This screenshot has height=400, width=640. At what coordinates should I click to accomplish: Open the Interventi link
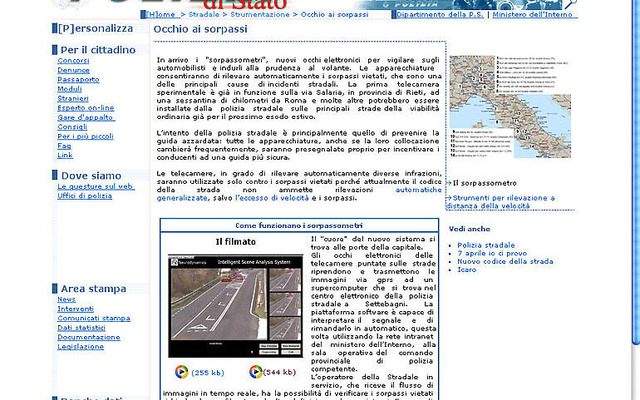tap(76, 309)
